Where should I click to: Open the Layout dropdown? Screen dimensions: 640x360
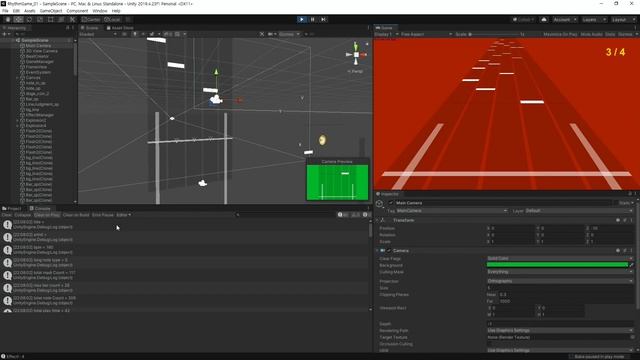click(622, 19)
